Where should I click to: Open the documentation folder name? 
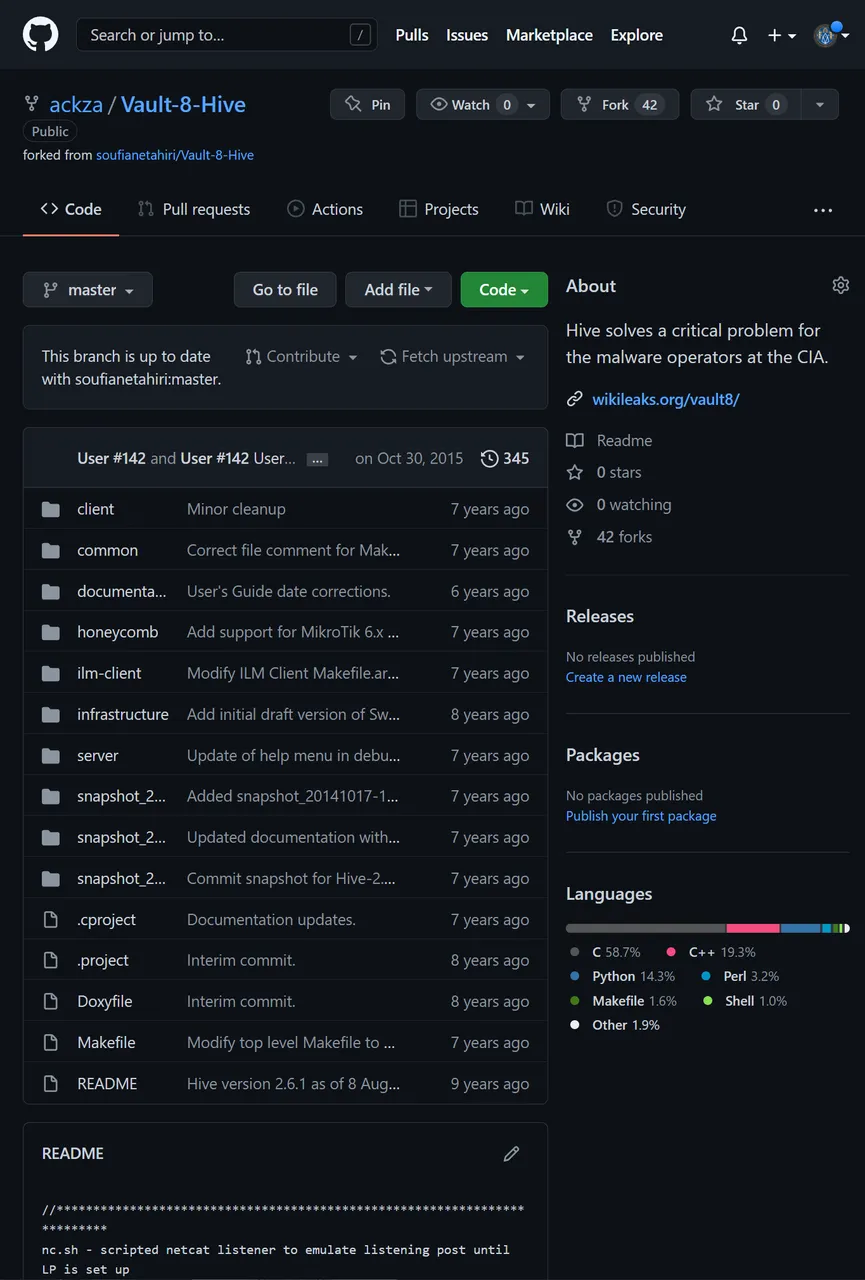click(122, 591)
